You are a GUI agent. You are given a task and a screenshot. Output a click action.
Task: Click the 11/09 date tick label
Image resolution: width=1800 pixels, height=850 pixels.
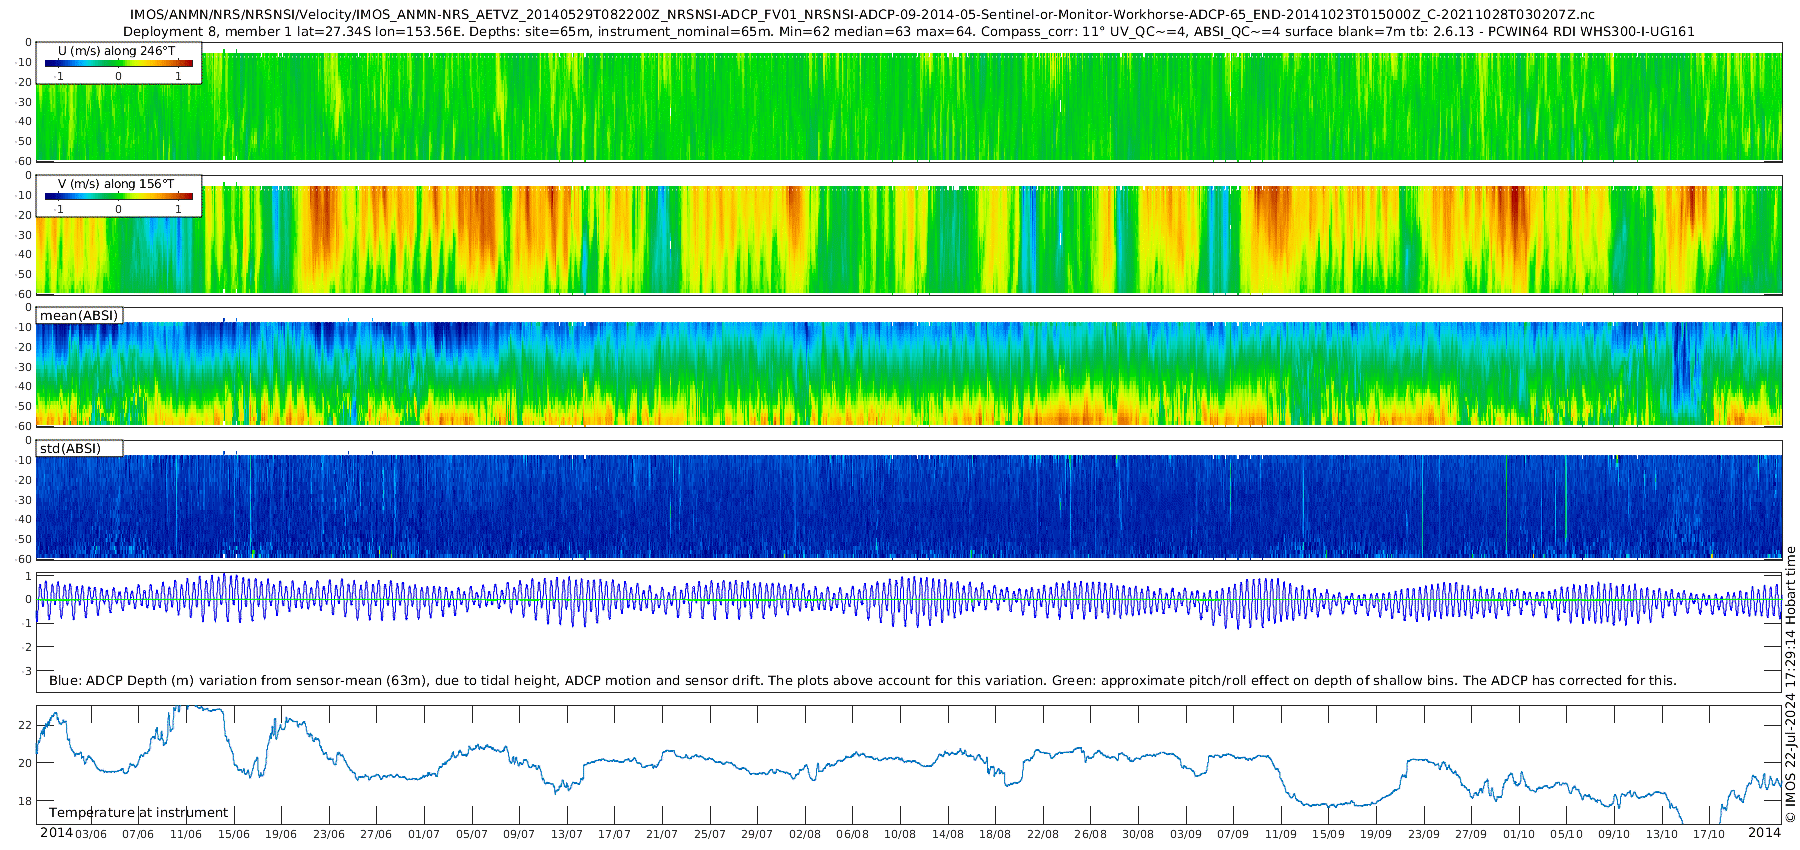[x=1281, y=834]
